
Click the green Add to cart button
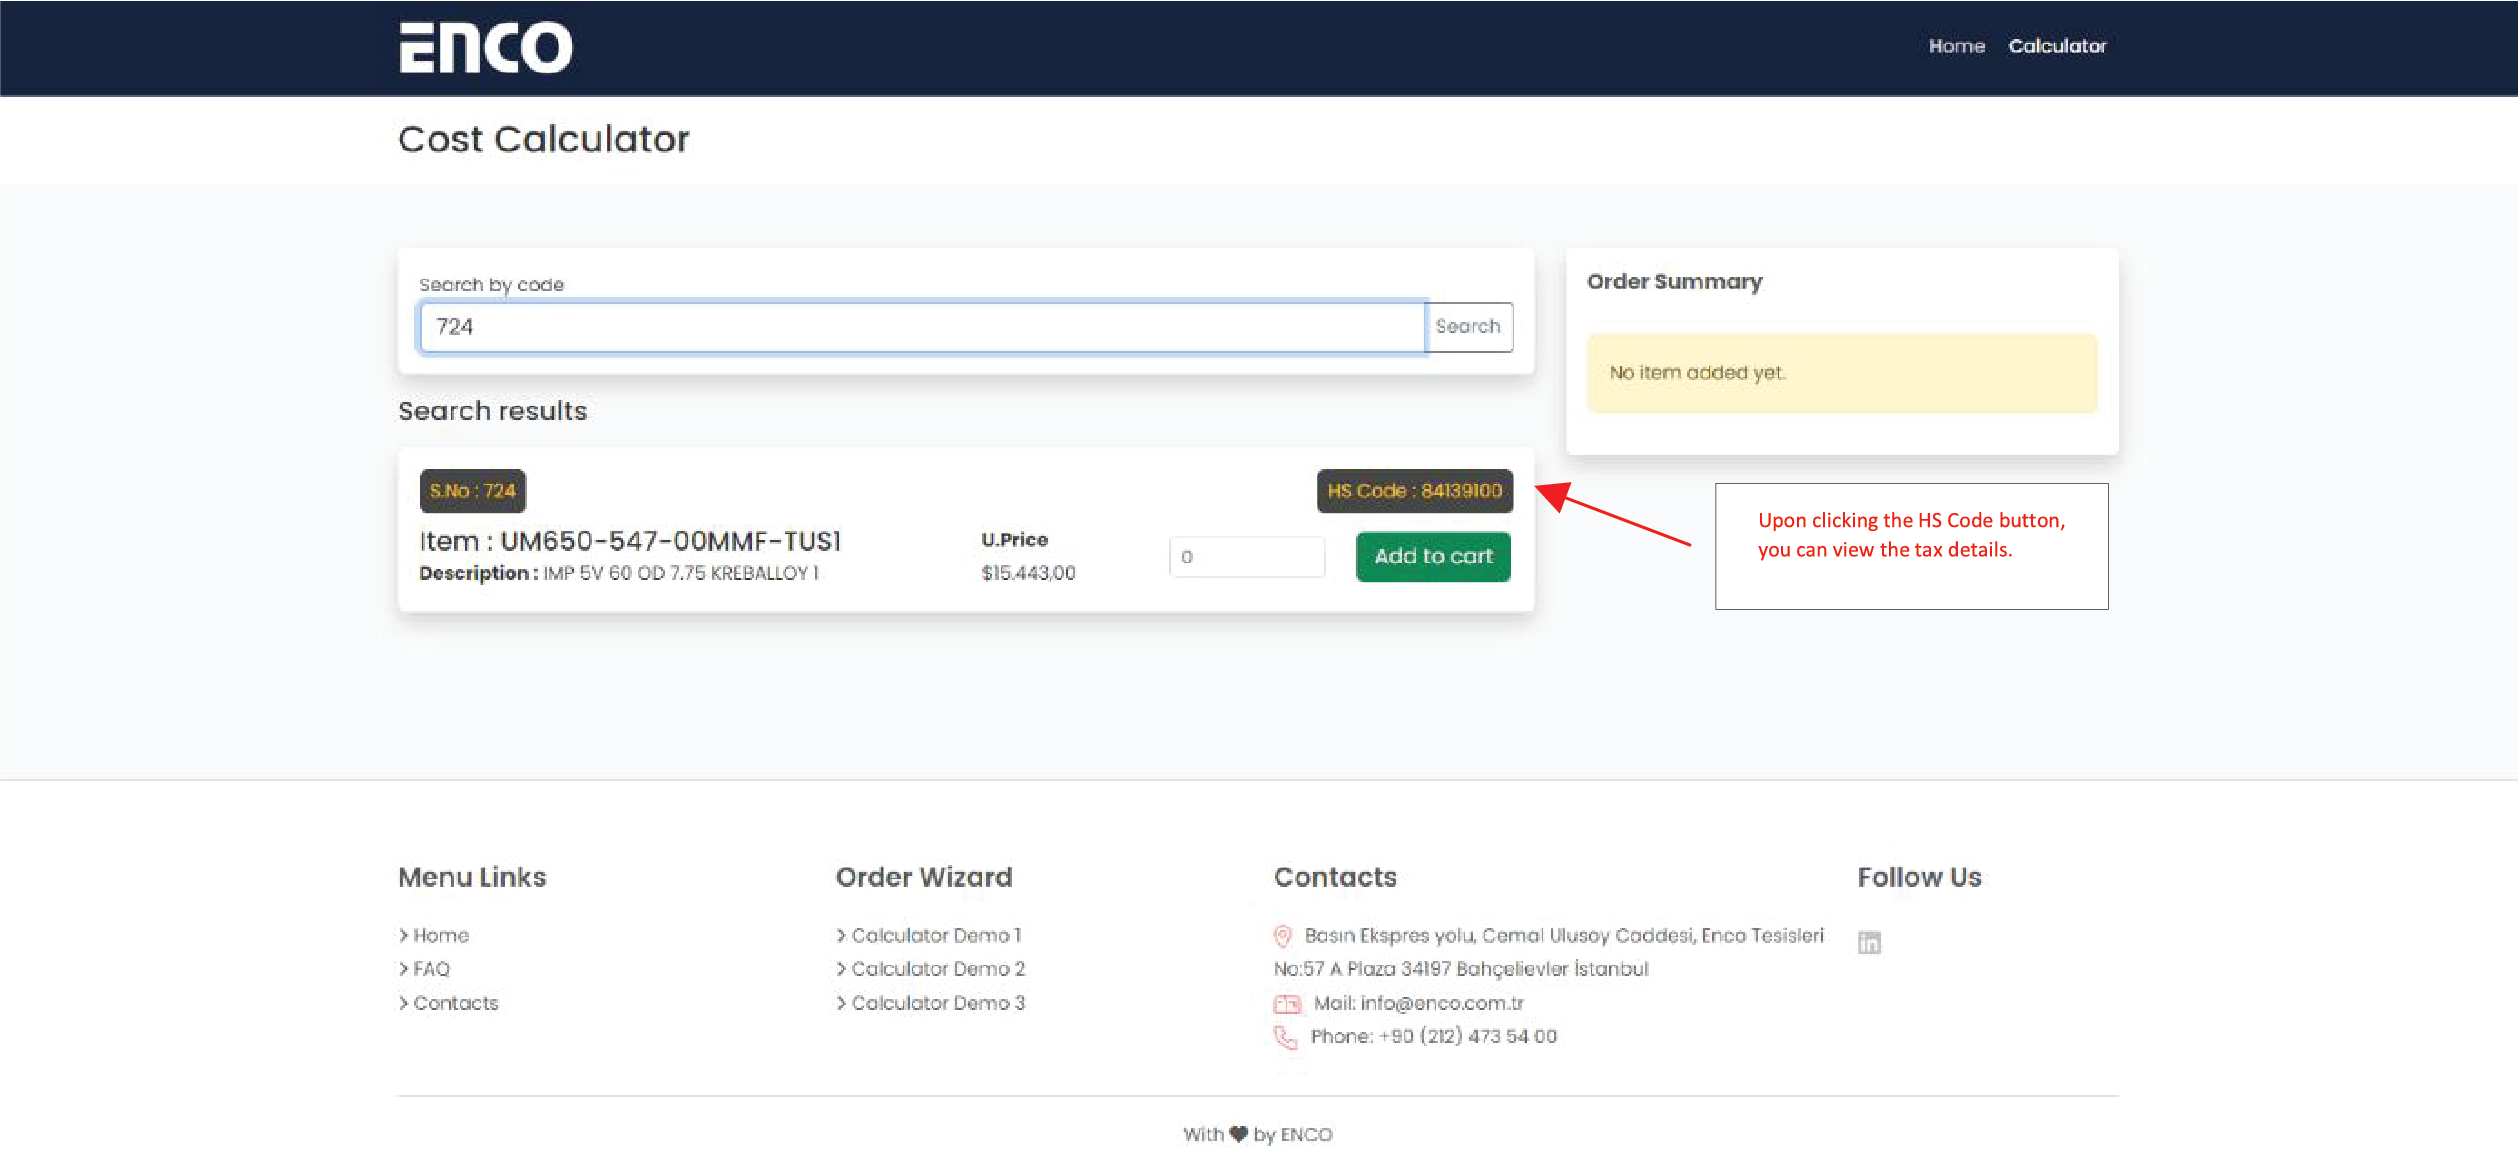click(x=1432, y=556)
